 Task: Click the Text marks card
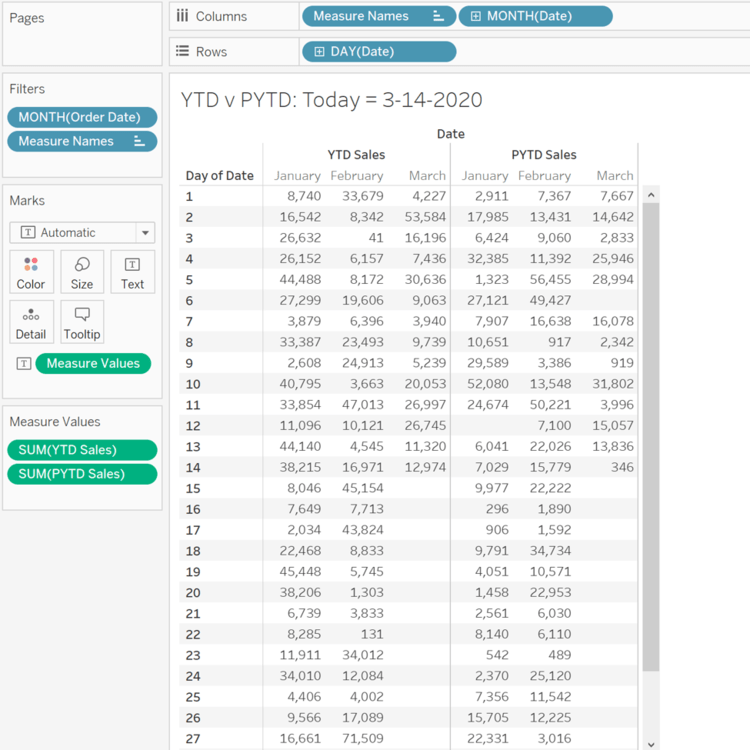pyautogui.click(x=132, y=272)
